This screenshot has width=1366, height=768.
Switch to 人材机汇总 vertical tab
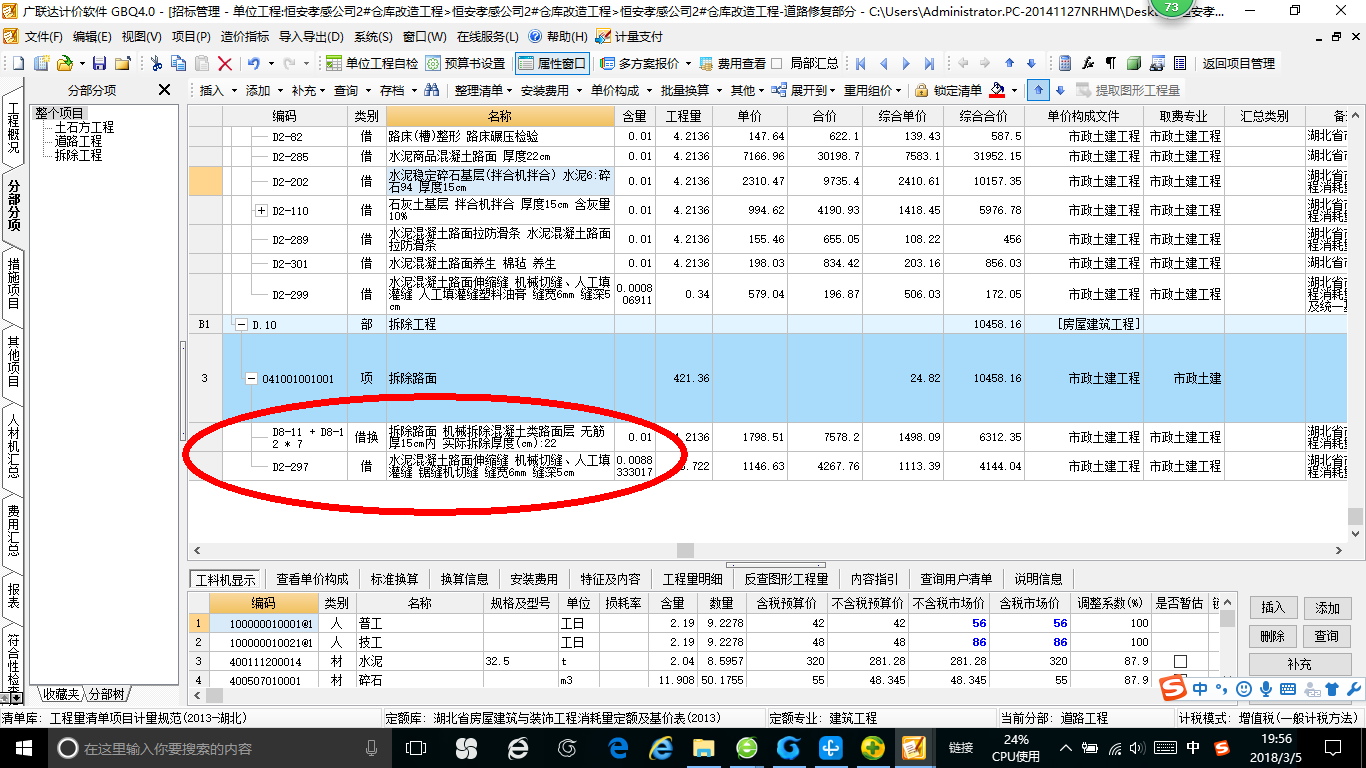[13, 446]
